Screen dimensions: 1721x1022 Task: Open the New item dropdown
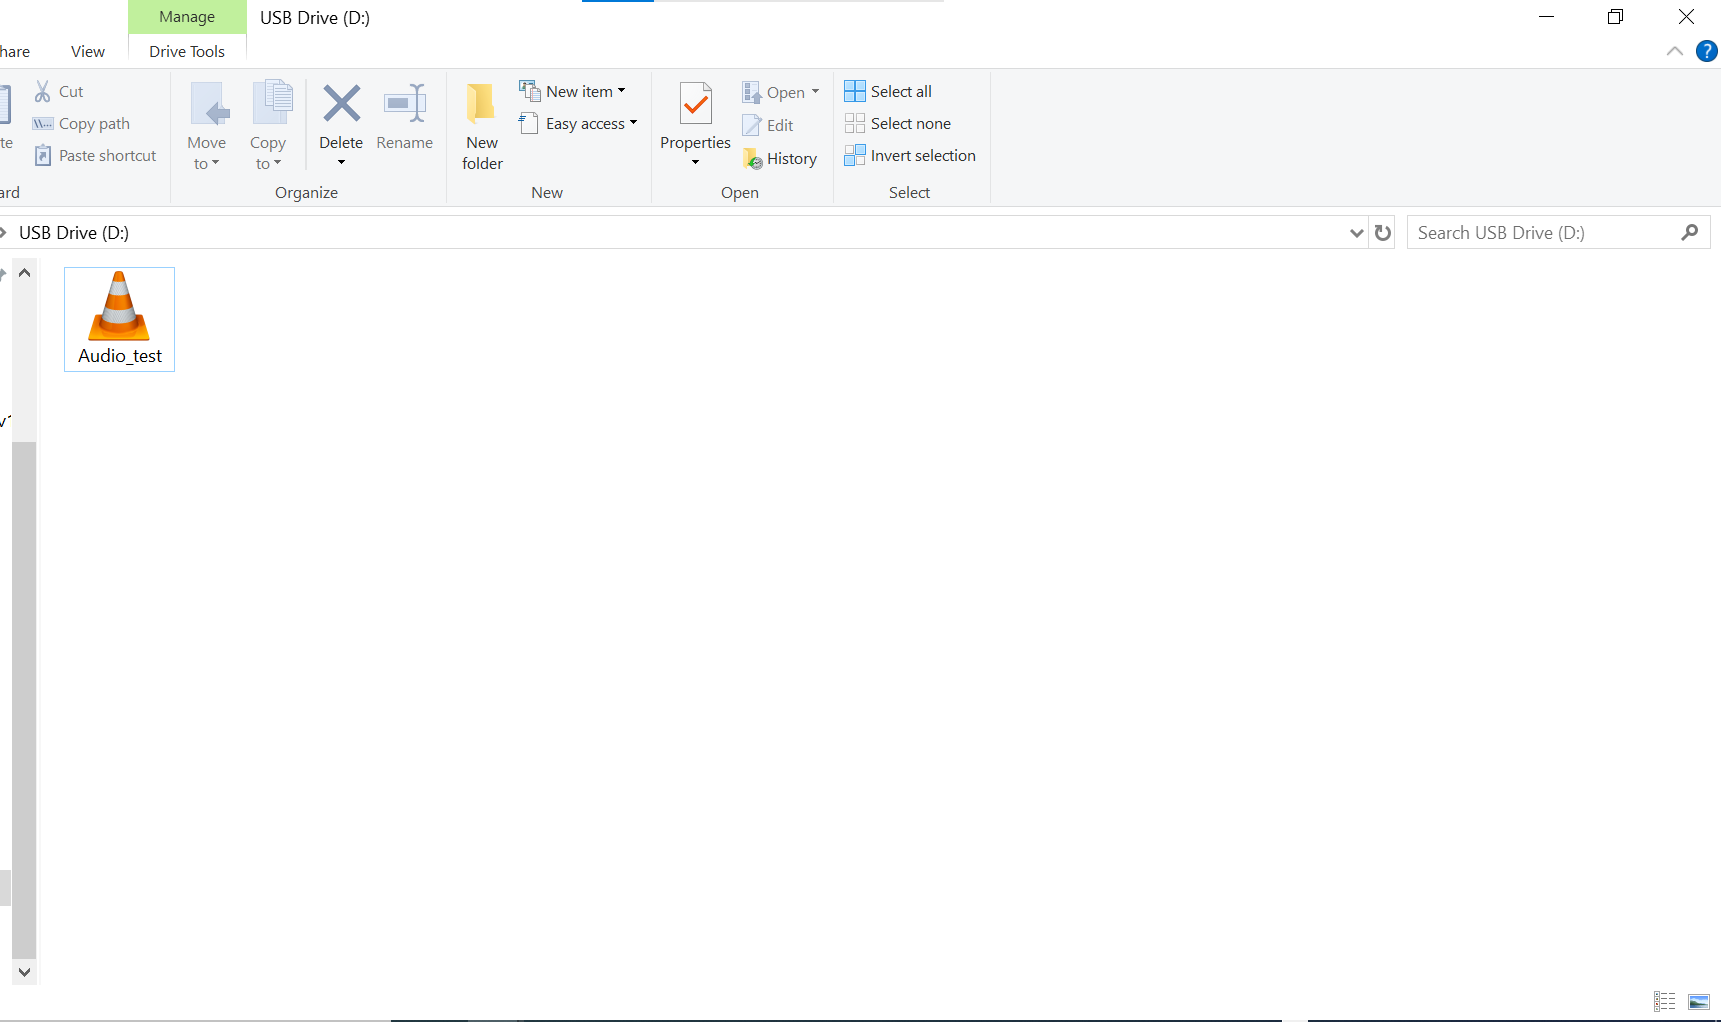573,91
